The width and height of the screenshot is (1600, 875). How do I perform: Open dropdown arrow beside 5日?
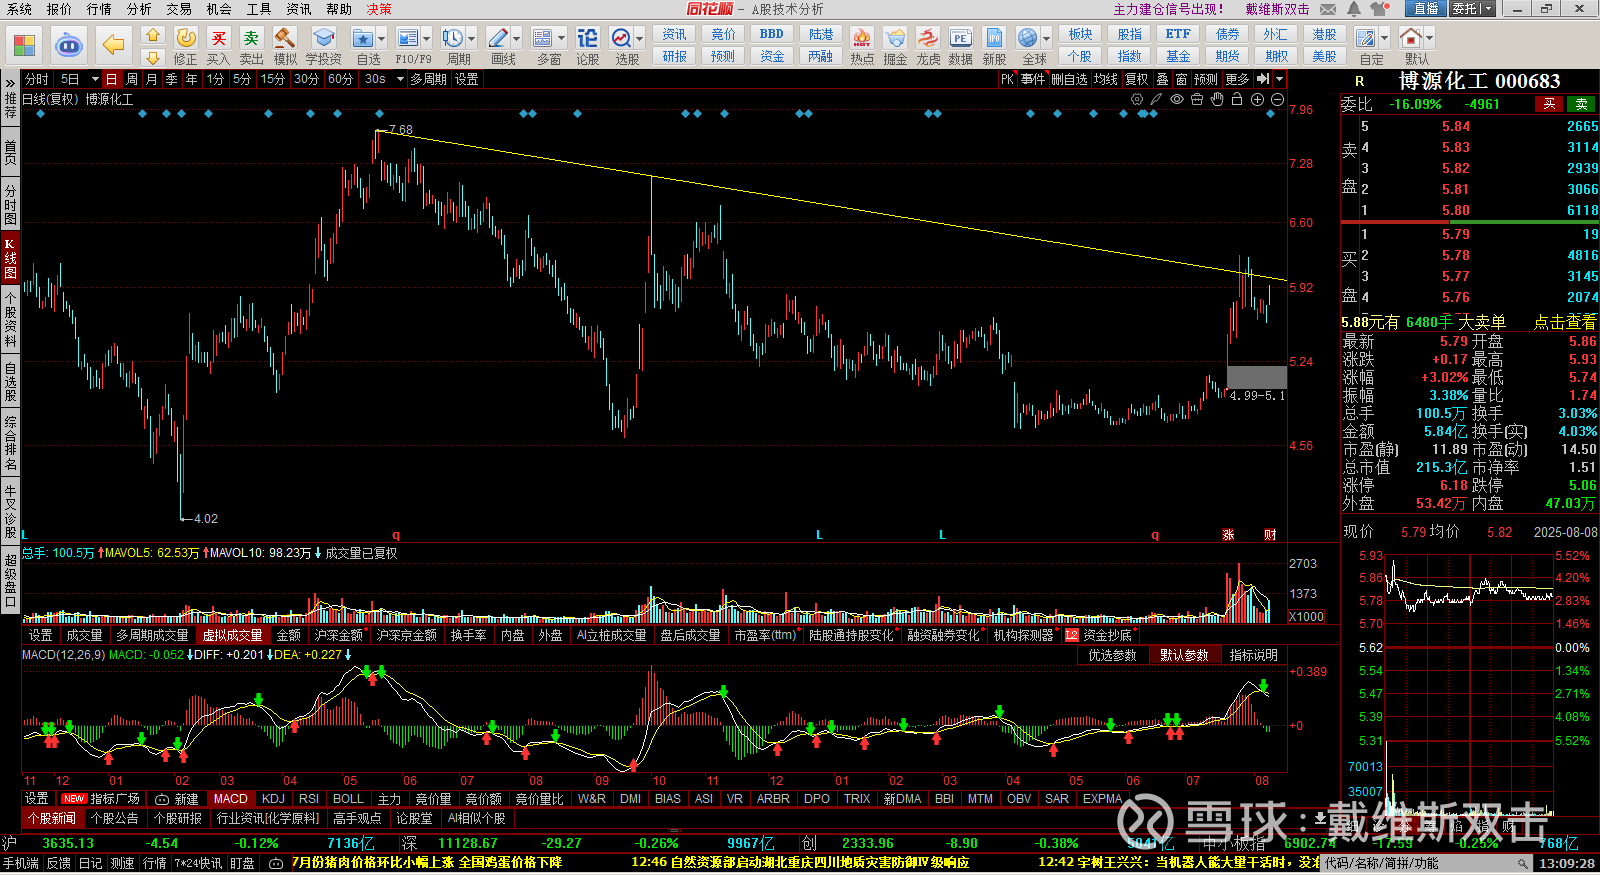click(x=95, y=79)
